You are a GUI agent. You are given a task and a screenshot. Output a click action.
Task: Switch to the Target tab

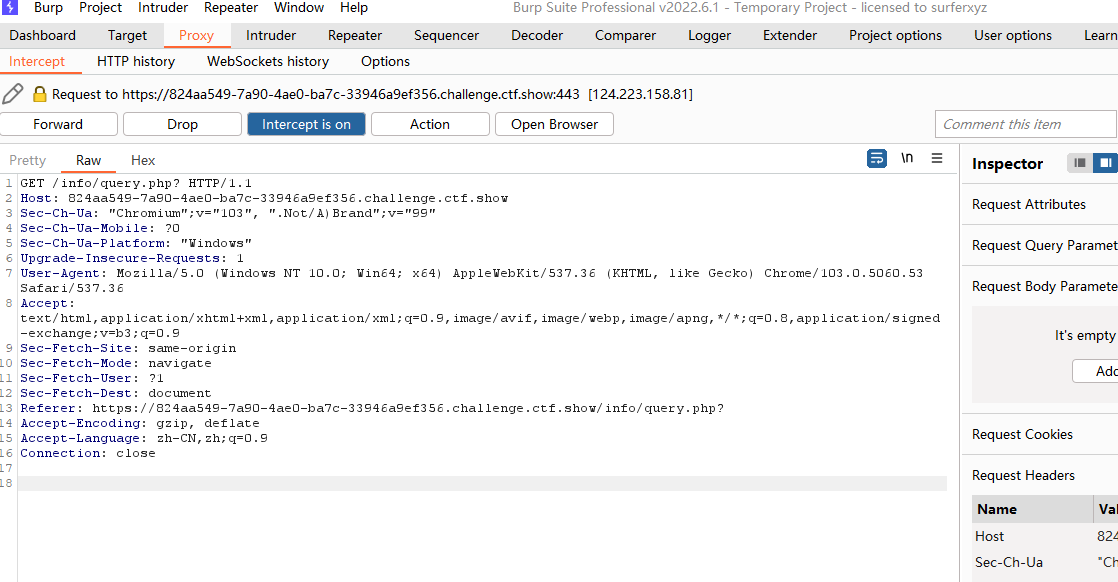127,36
